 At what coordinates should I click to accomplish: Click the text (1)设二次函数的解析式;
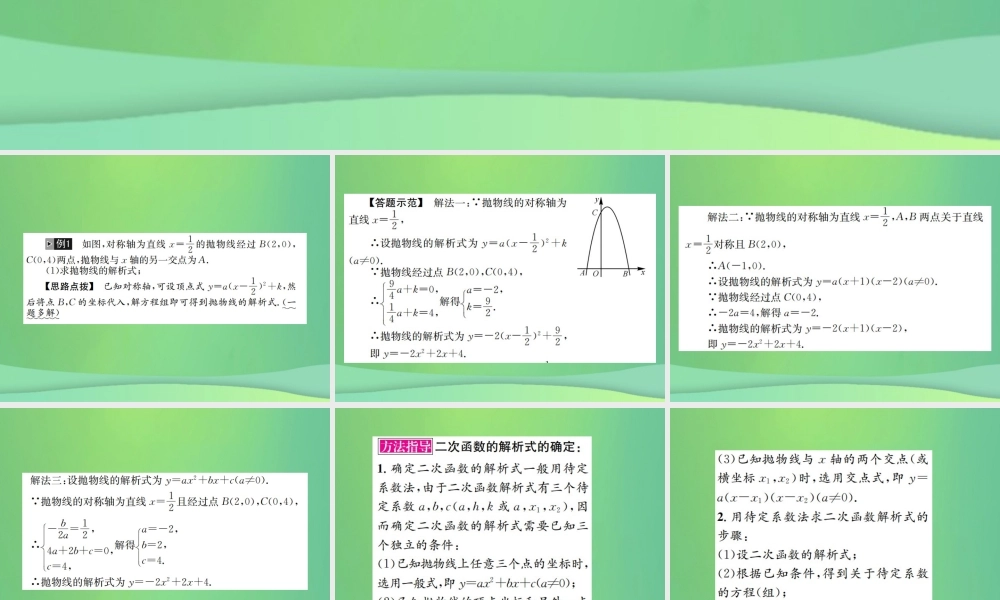pyautogui.click(x=787, y=555)
